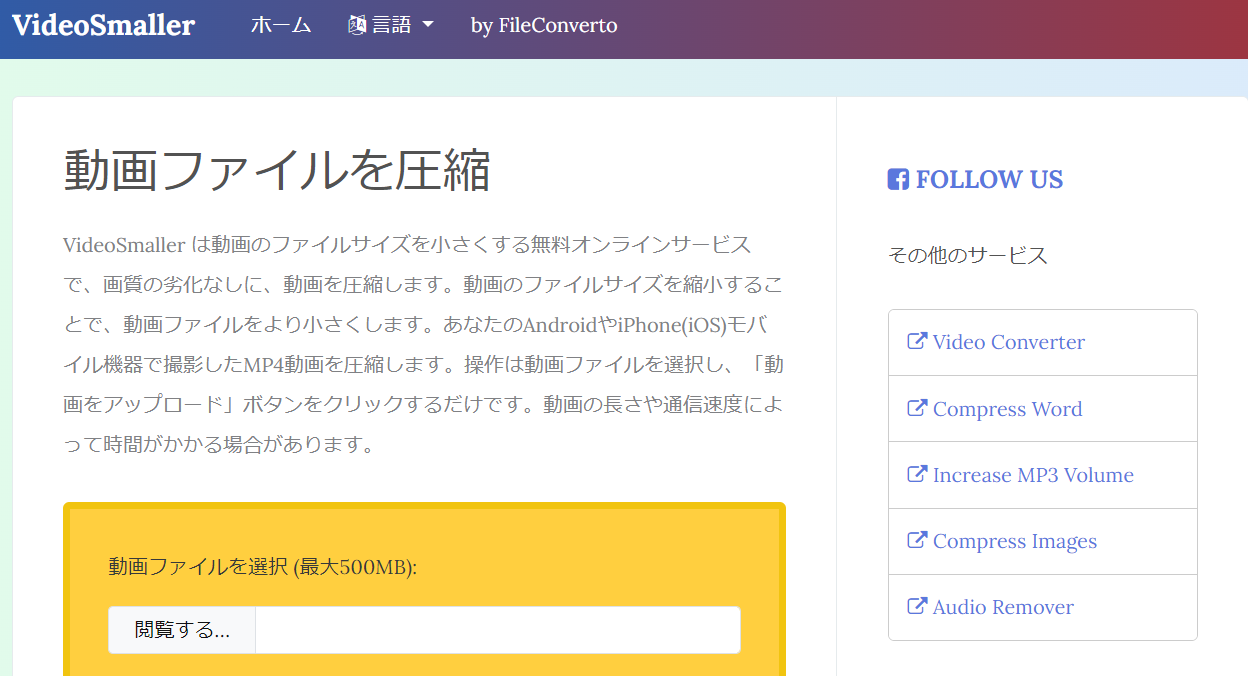
Task: Click the VideoSmaller logo in the header
Action: pos(103,26)
